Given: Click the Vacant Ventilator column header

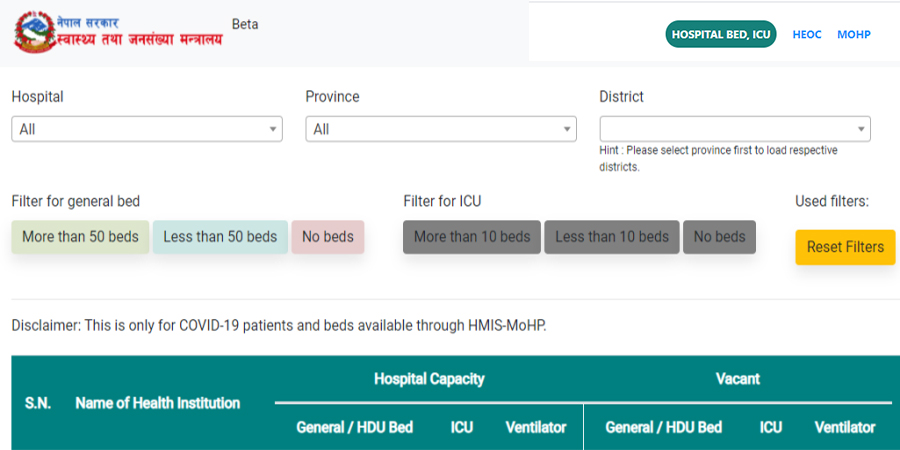Looking at the screenshot, I should (x=845, y=428).
